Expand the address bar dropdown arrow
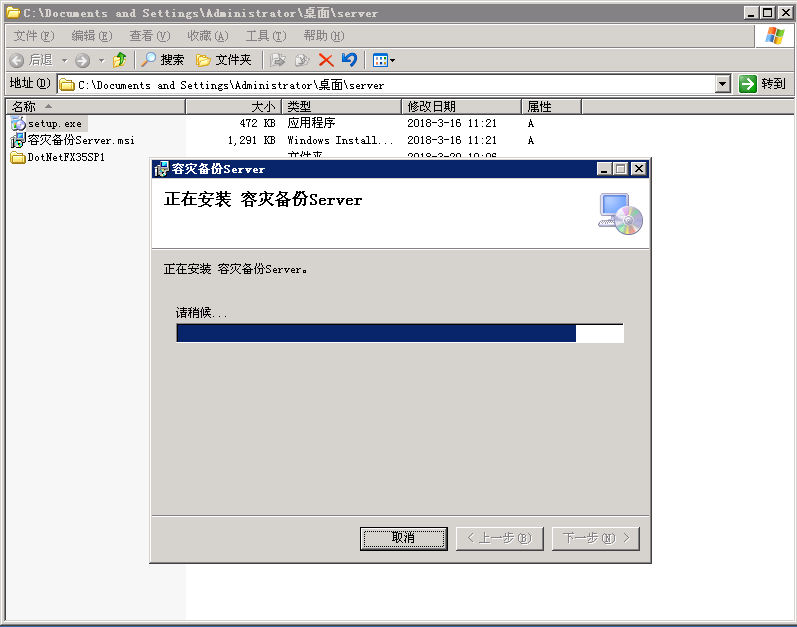This screenshot has height=627, width=797. pos(723,85)
